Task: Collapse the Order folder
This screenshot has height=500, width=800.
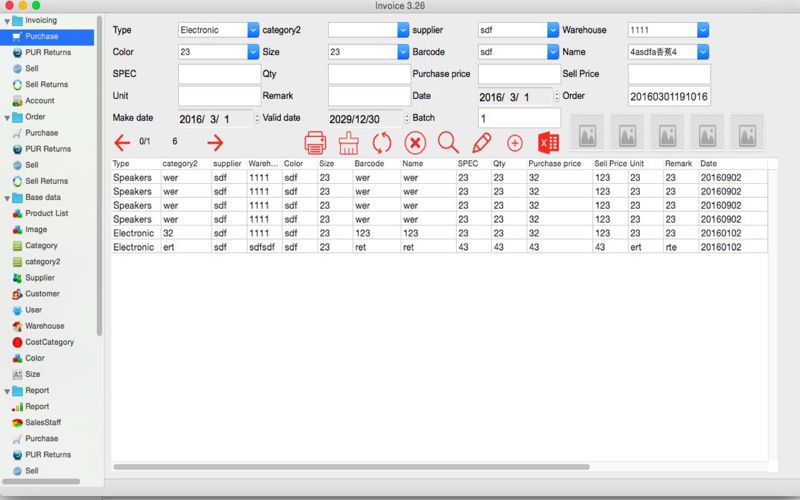Action: 7,118
